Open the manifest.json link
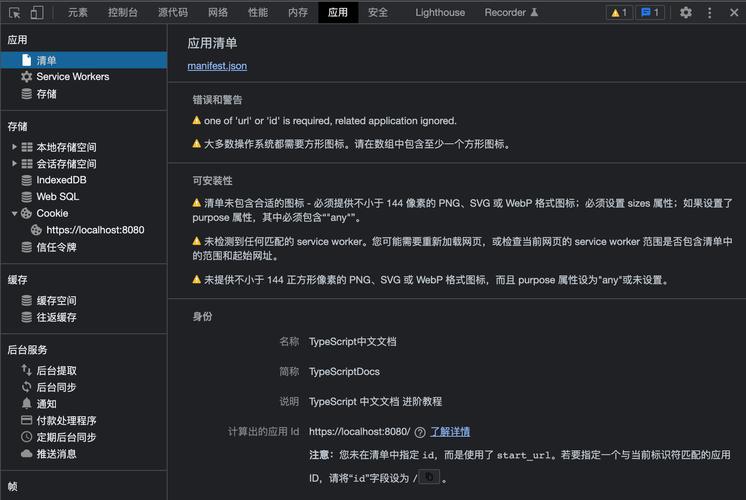746x500 pixels. click(x=217, y=66)
